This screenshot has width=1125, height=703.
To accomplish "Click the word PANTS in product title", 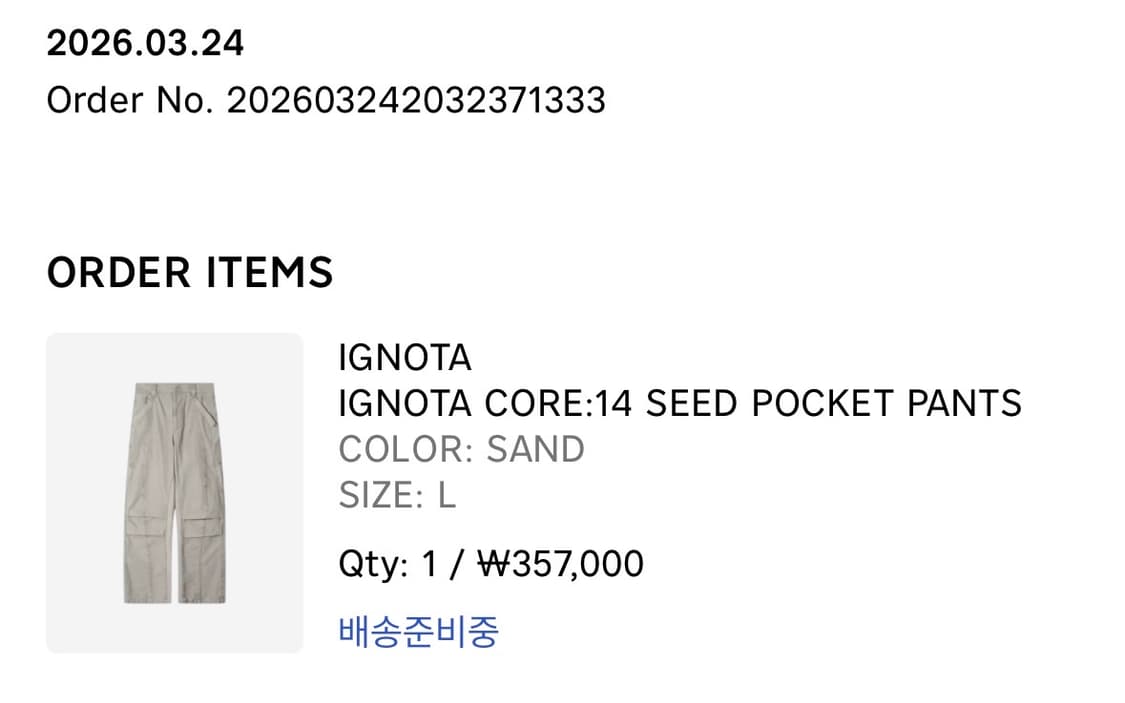I will pyautogui.click(x=964, y=403).
